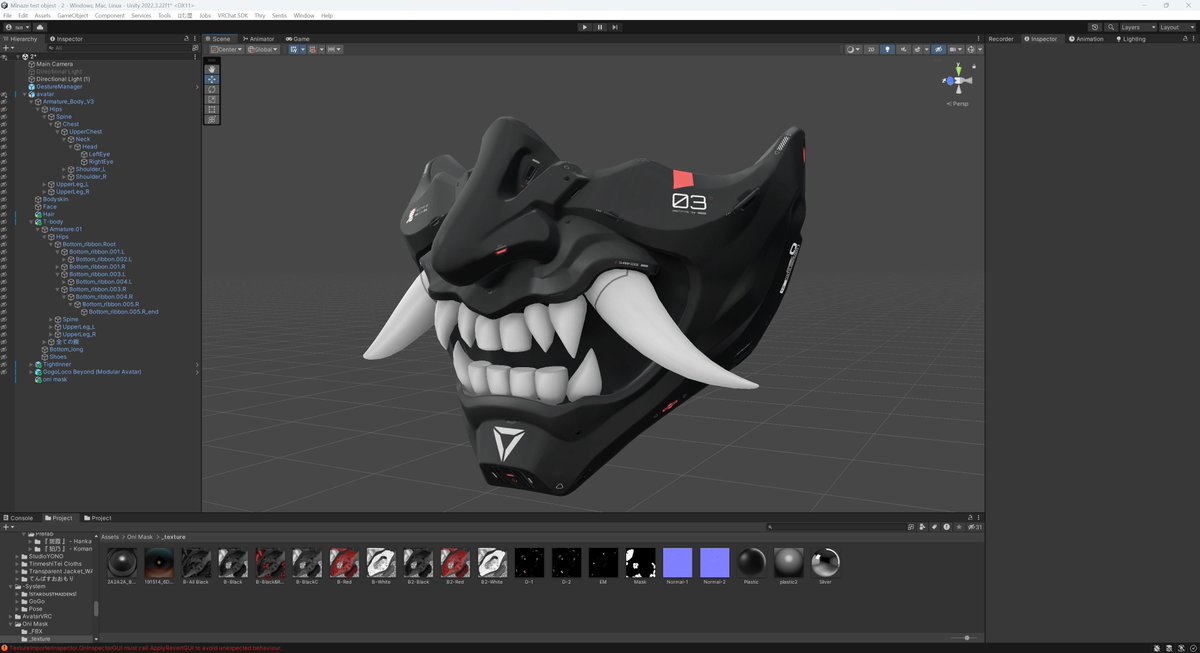Select the Hand tool in Scene view

(211, 69)
